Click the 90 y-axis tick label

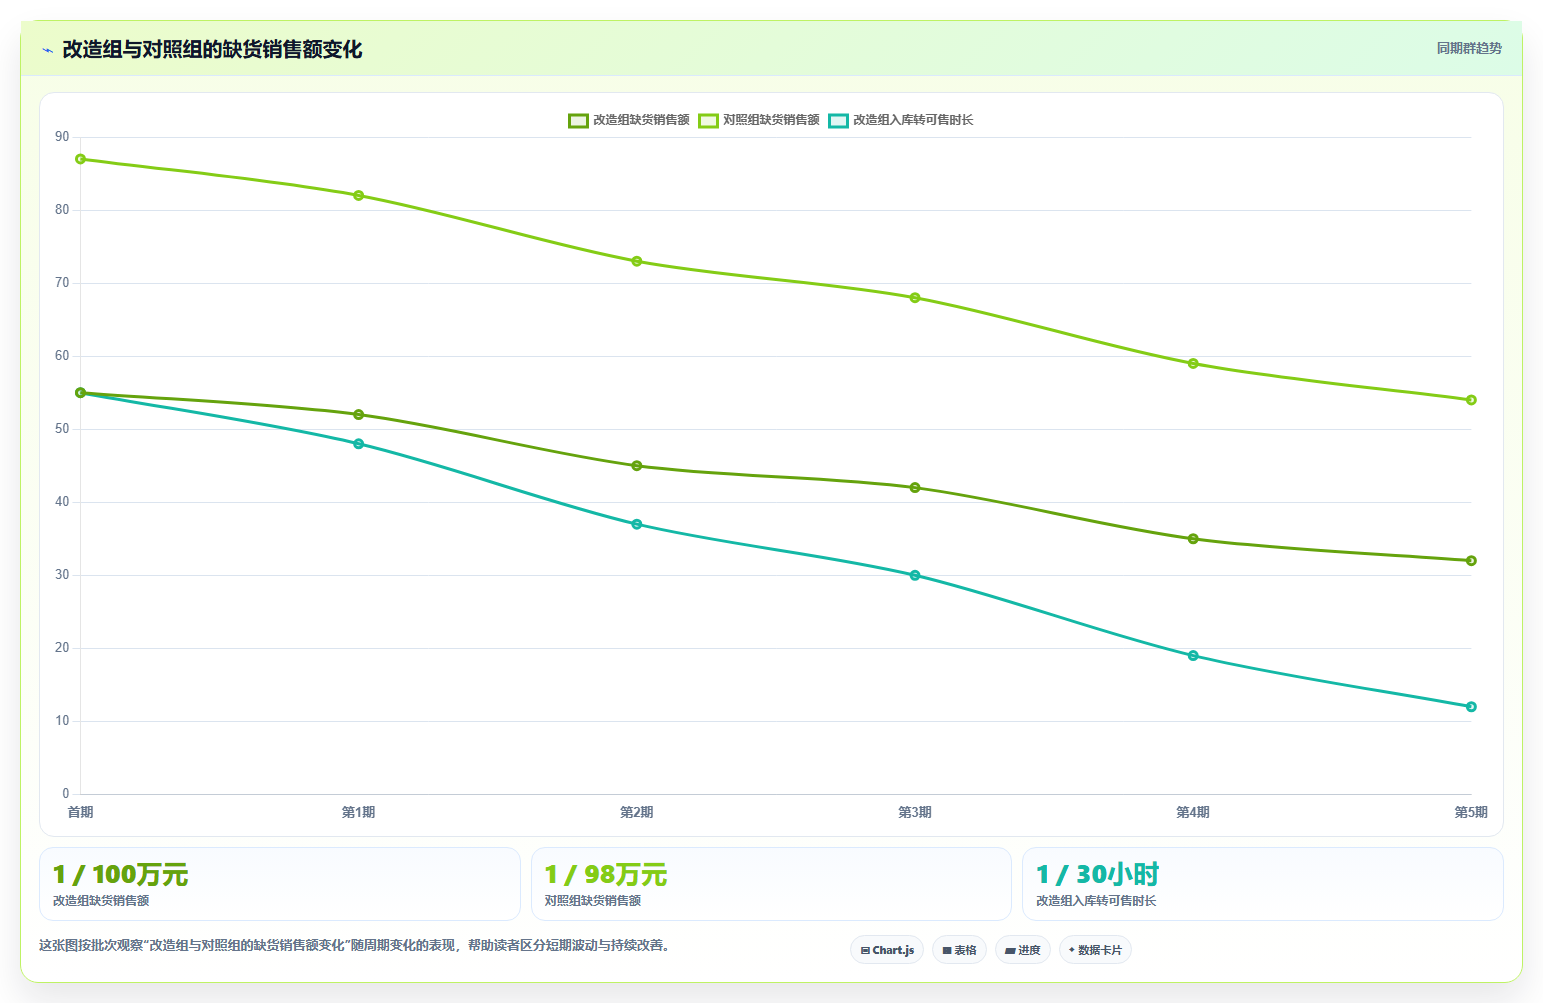click(x=63, y=137)
